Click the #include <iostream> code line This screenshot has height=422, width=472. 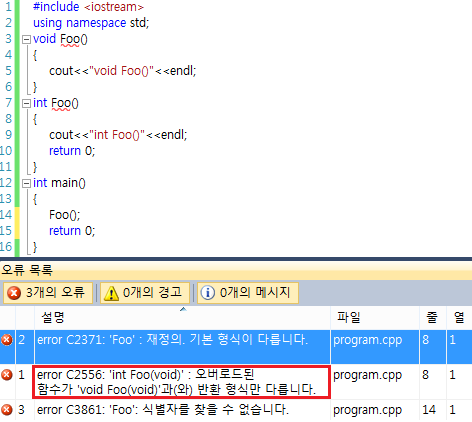[x=88, y=7]
